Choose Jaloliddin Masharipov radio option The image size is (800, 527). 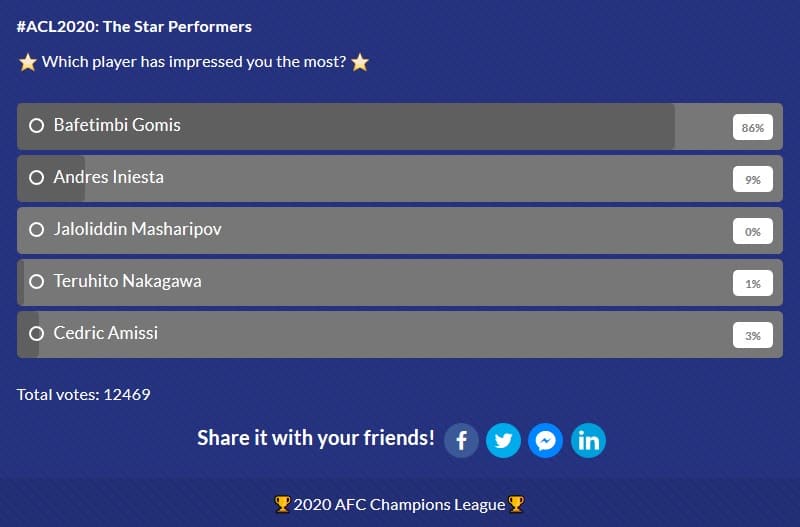click(36, 230)
